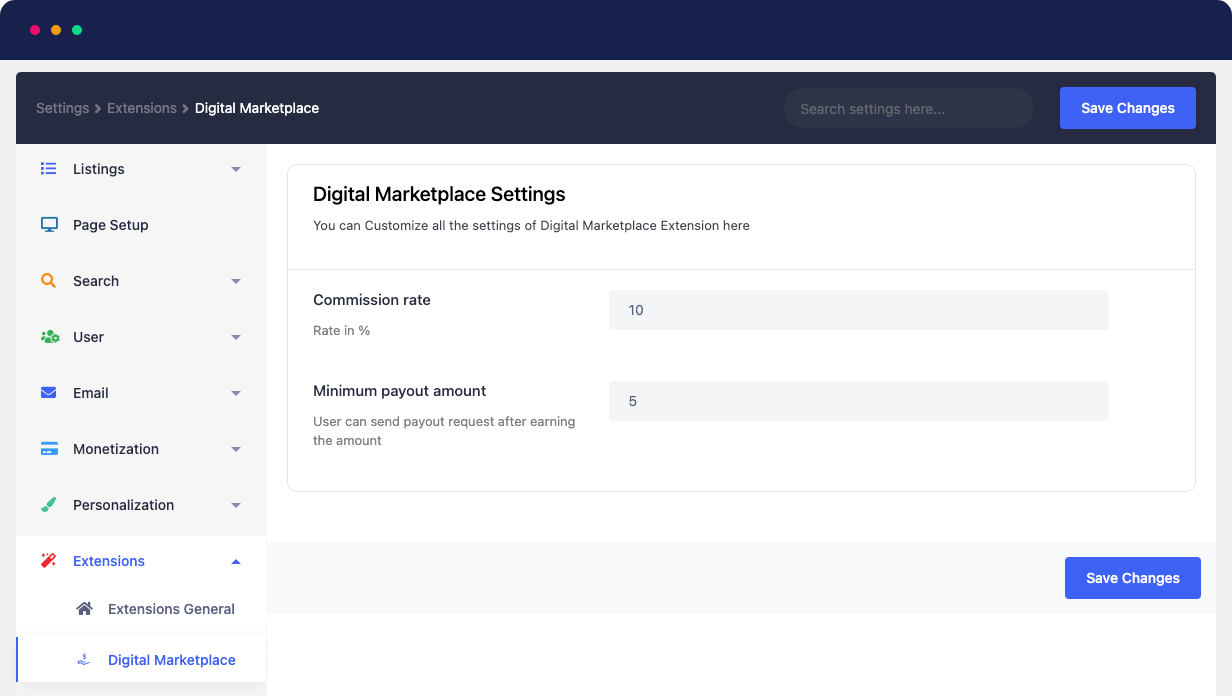1232x696 pixels.
Task: Expand the Listings section chevron
Action: point(237,169)
